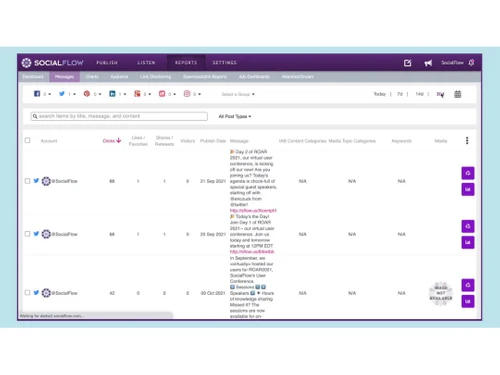
Task: Click the SocialFlow logo
Action: [52, 63]
